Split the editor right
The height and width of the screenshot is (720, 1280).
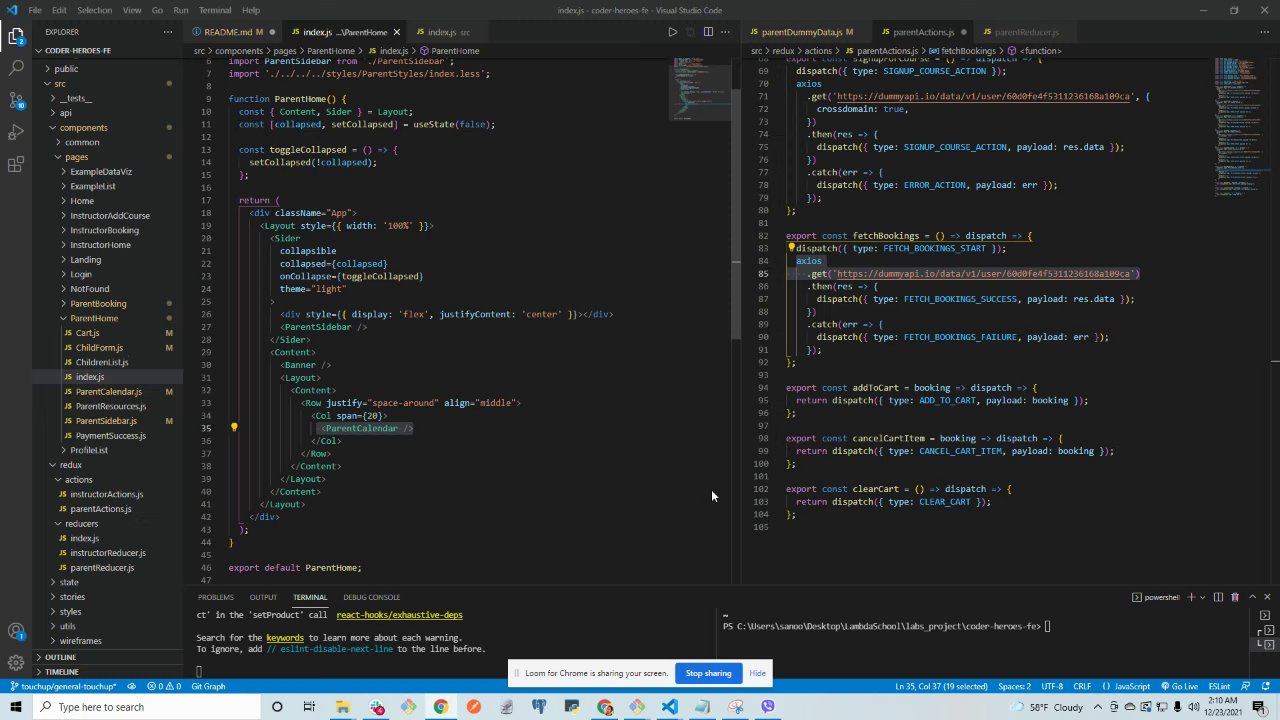coord(708,32)
